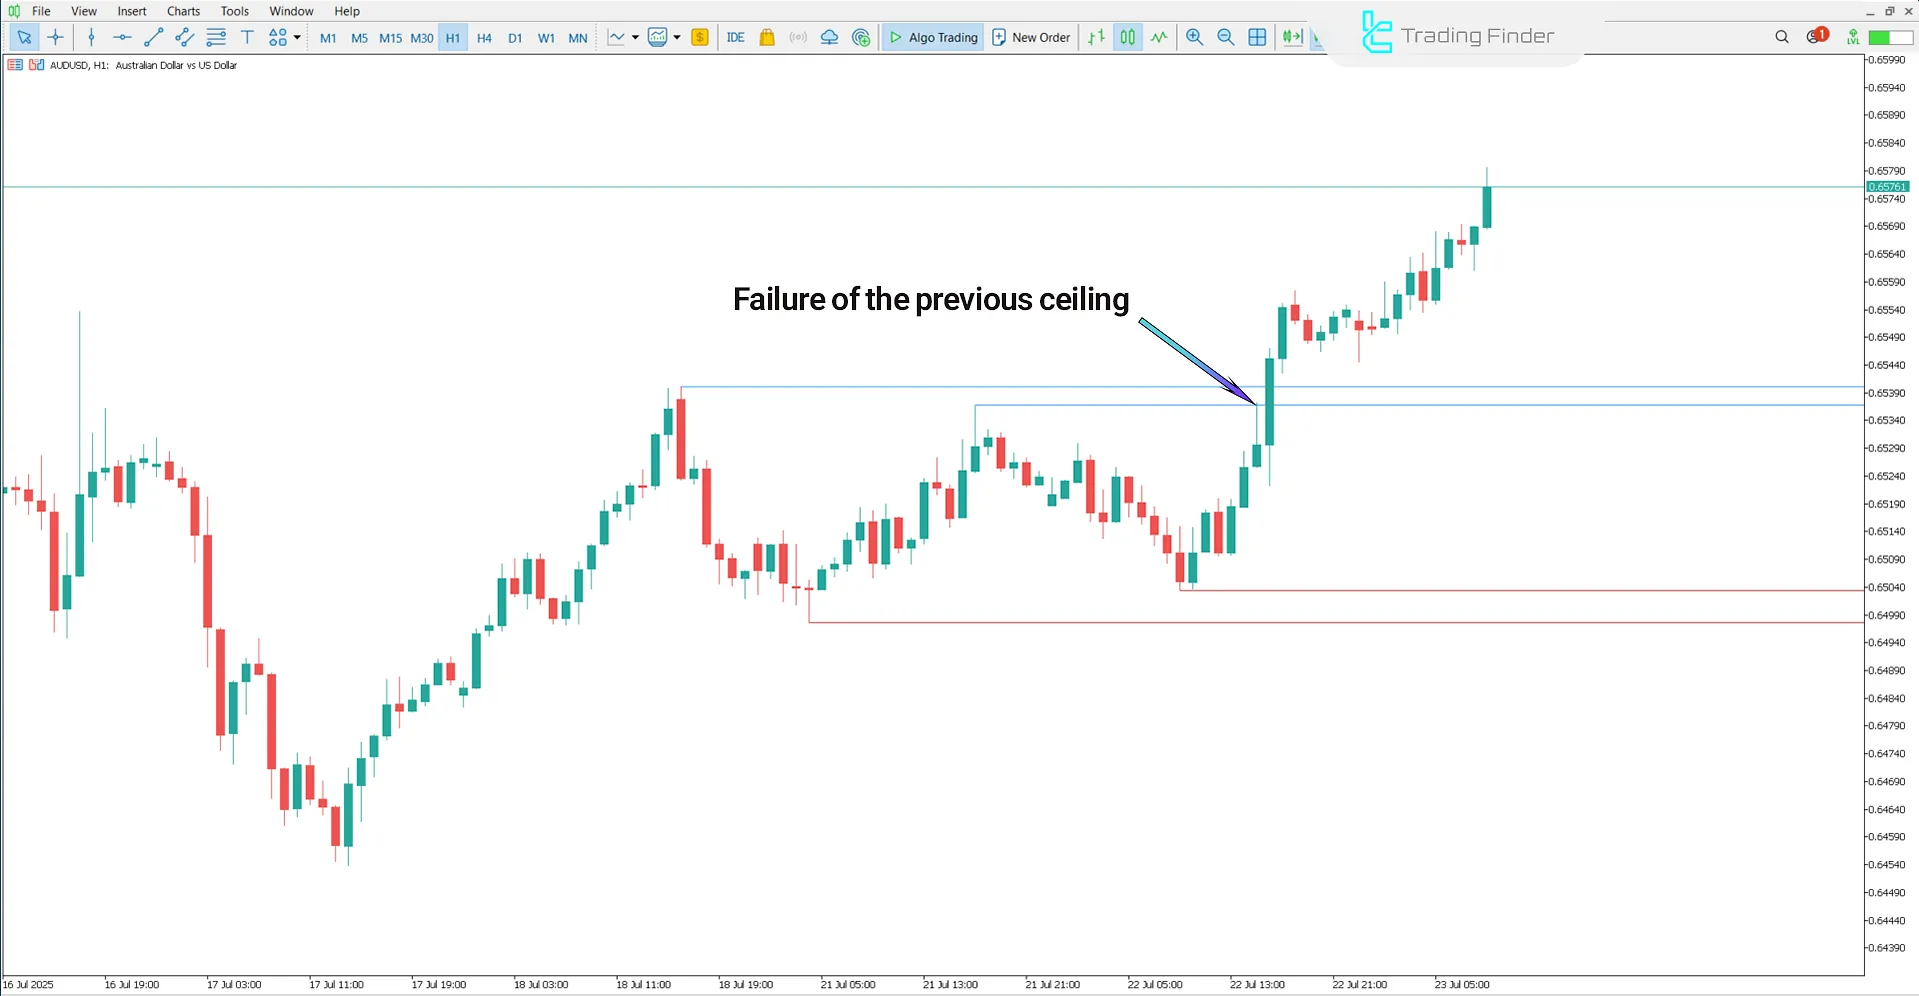The width and height of the screenshot is (1919, 996).
Task: Open the Charts menu
Action: [182, 11]
